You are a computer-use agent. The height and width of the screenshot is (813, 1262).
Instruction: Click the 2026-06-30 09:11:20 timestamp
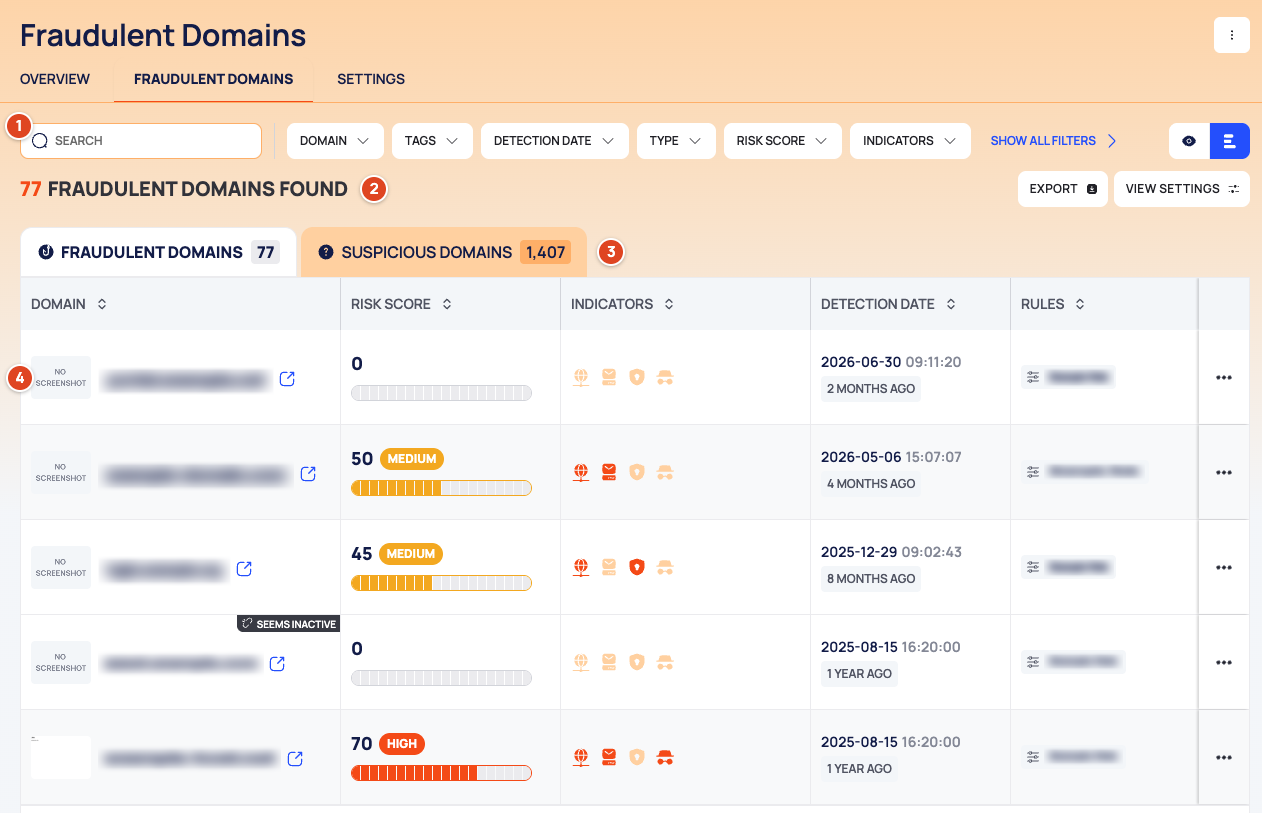tap(891, 362)
